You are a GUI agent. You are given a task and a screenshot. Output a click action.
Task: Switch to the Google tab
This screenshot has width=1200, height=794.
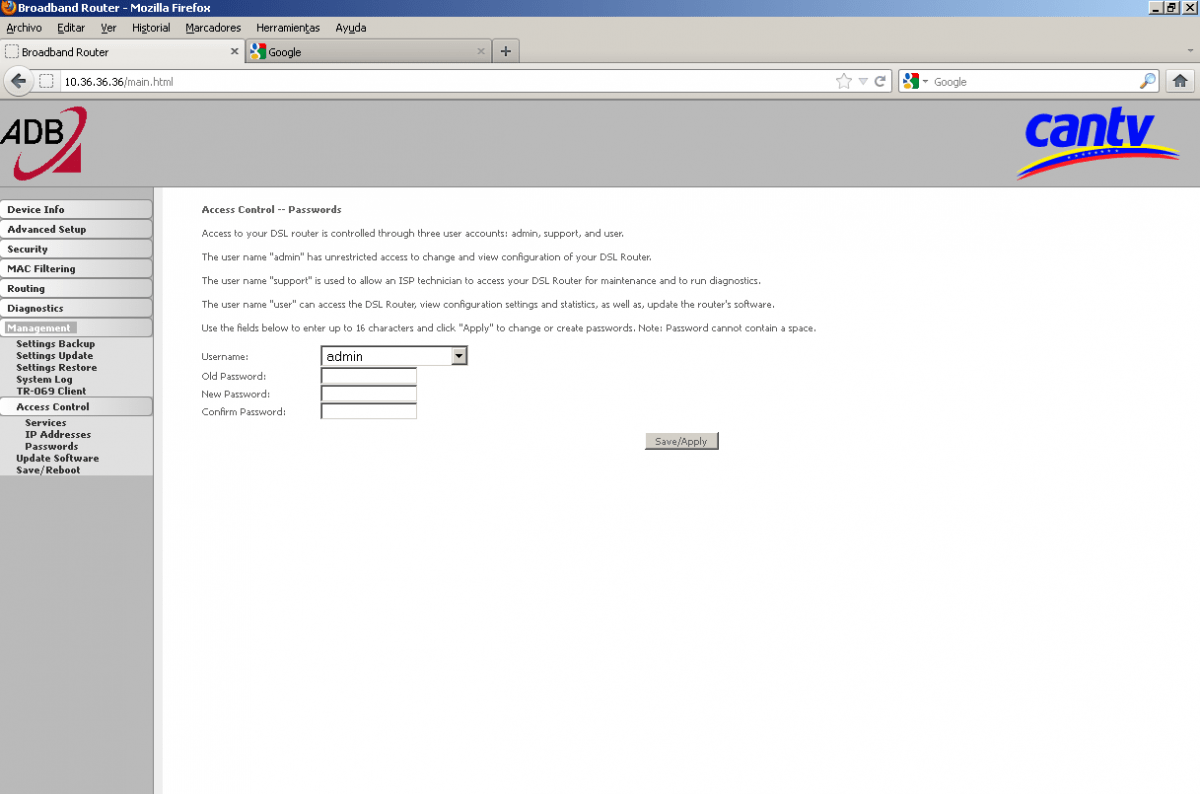pos(369,51)
